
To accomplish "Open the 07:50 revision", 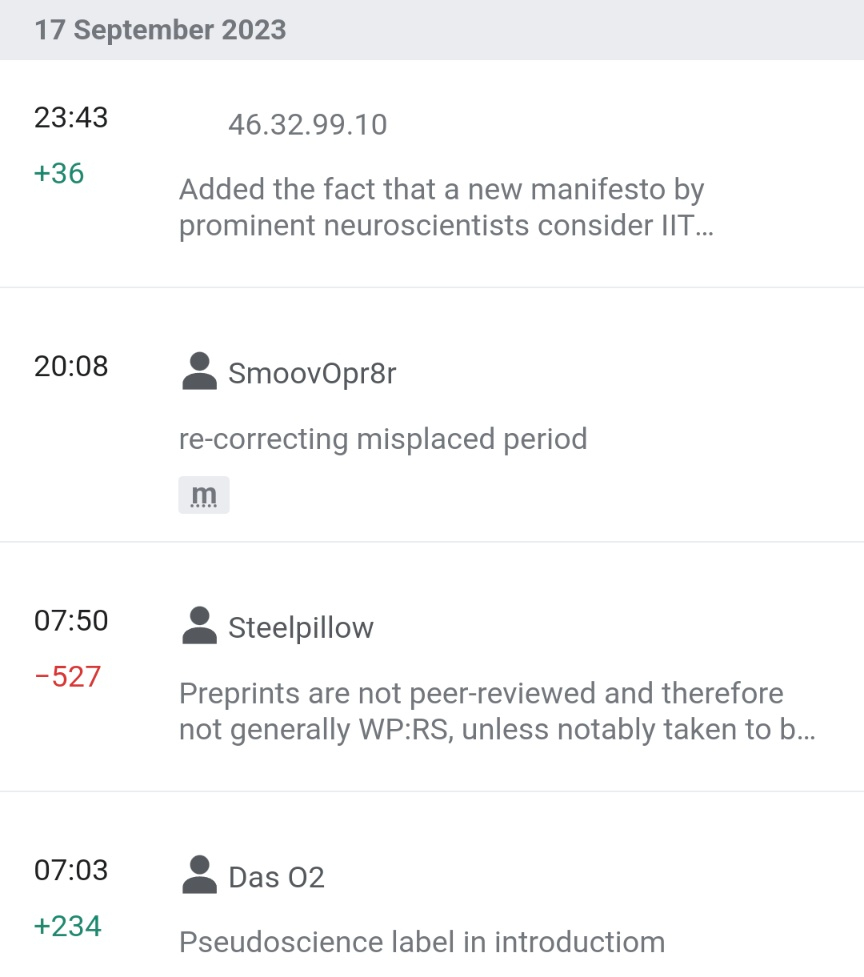I will 71,621.
